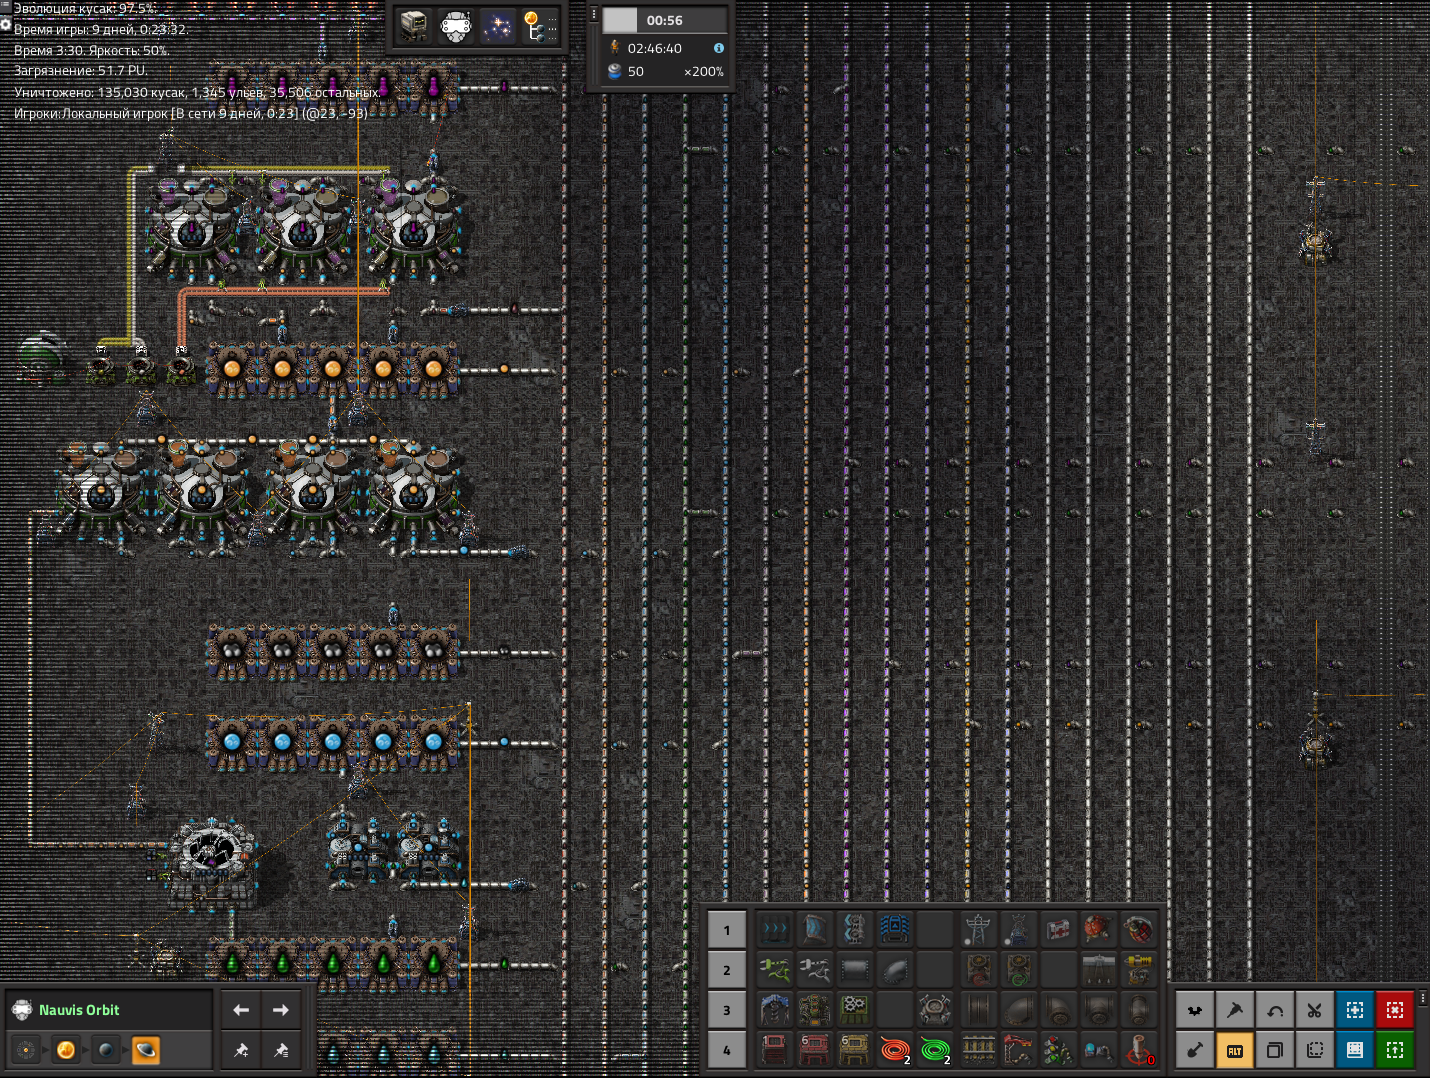
Task: Select the star system overview breadcrumb icon
Action: (x=26, y=1050)
